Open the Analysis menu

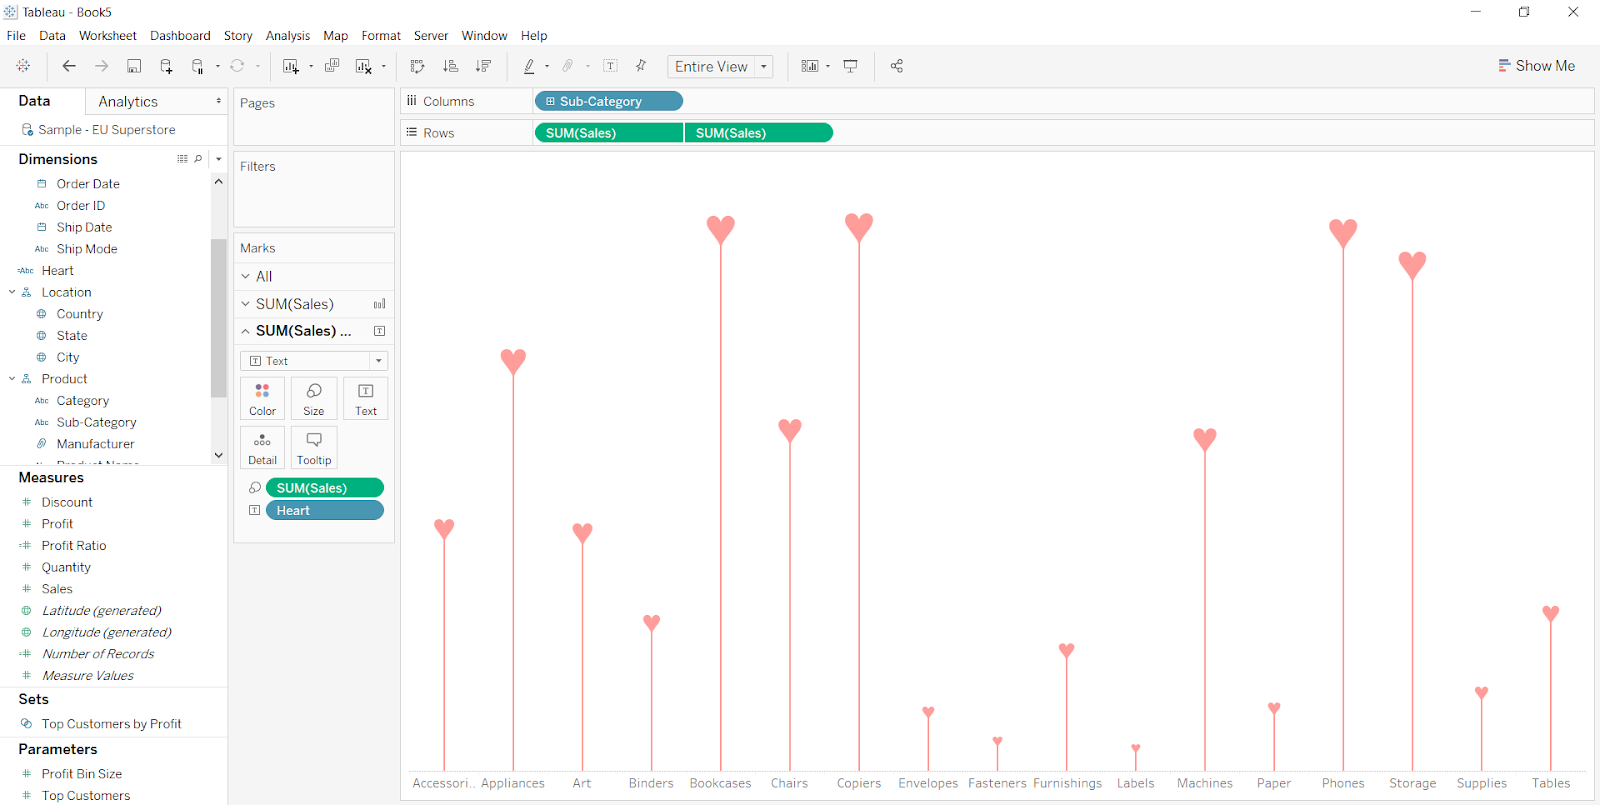[x=287, y=35]
